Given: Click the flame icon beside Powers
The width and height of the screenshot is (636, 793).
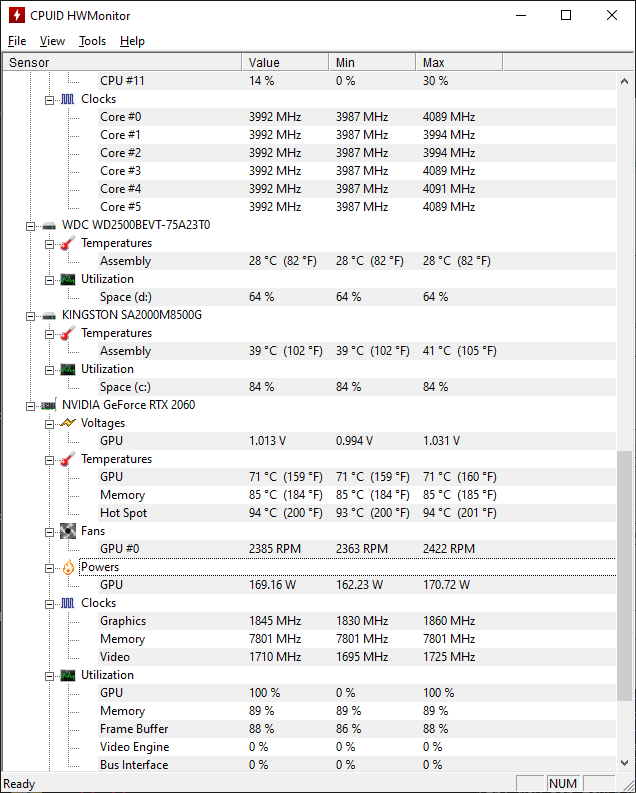Looking at the screenshot, I should tap(67, 567).
